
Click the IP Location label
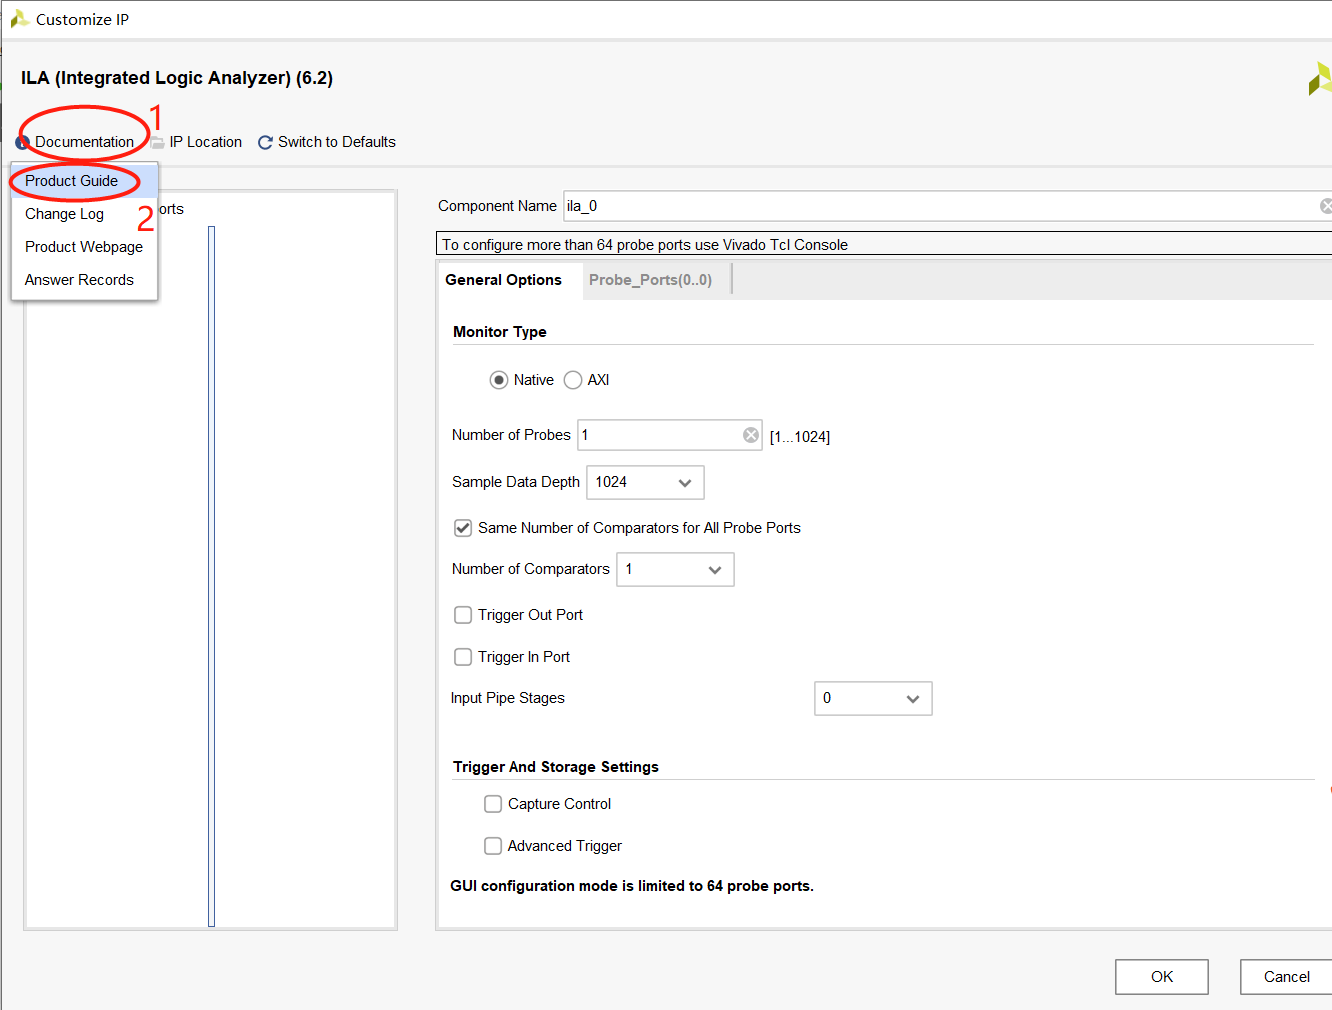point(206,142)
